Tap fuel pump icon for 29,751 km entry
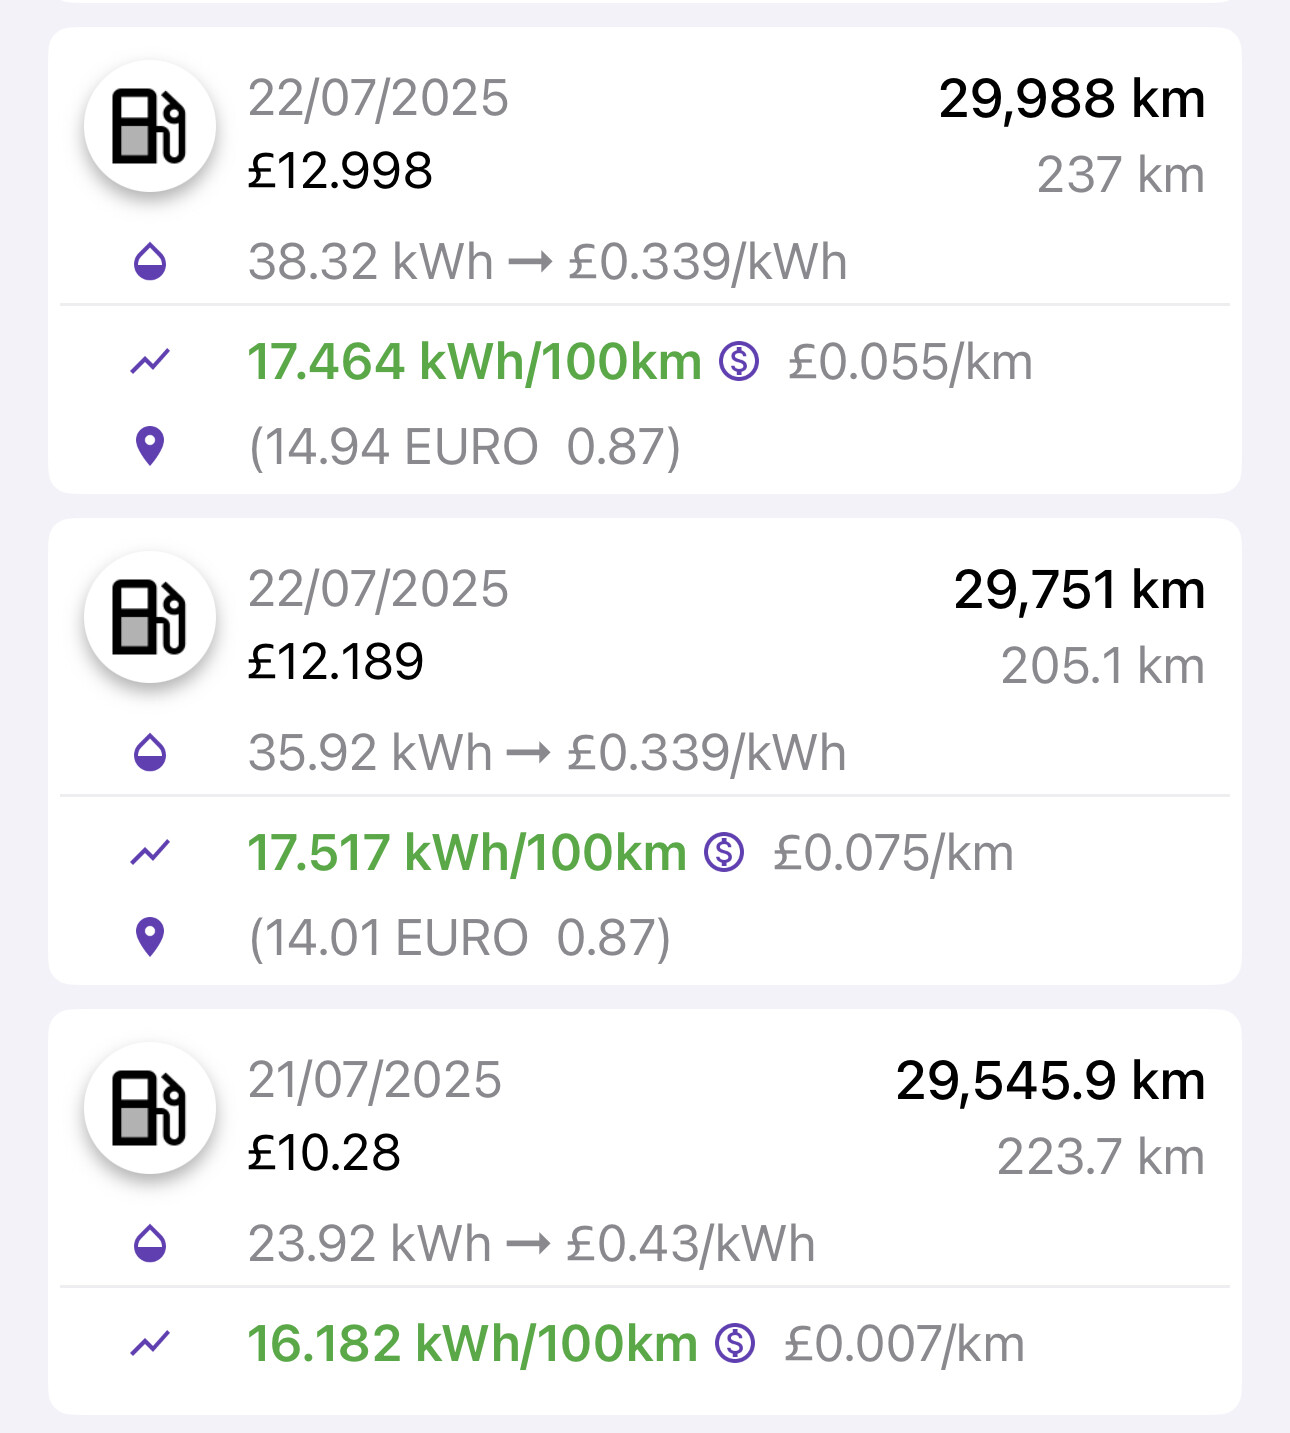 tap(150, 617)
